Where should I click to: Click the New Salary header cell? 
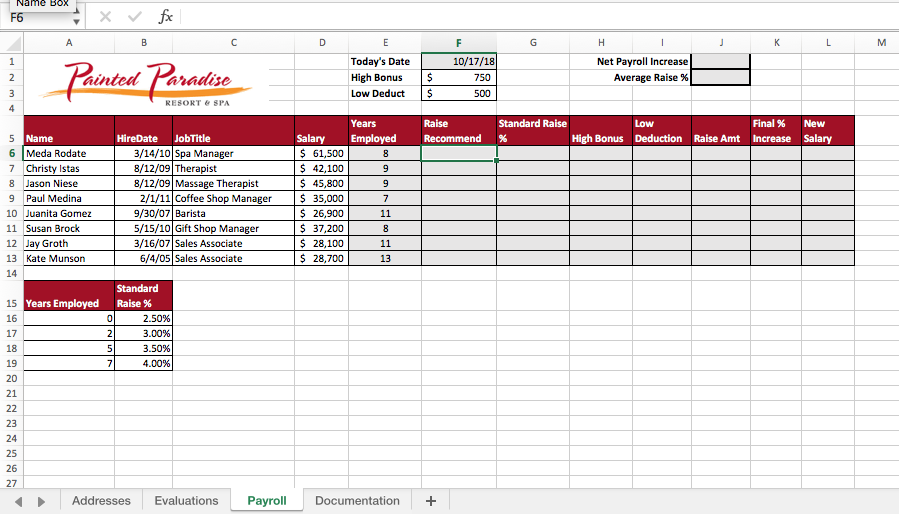pos(828,130)
